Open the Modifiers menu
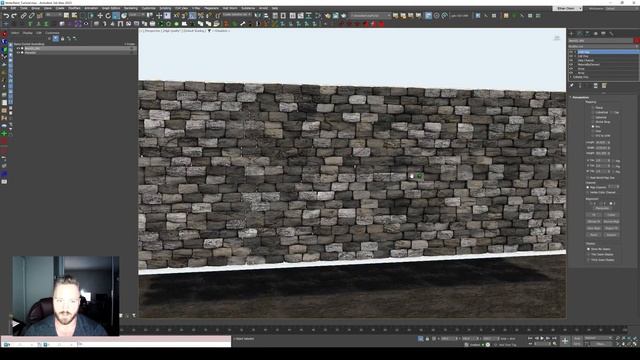Viewport: 640px width, 360px height. point(74,8)
